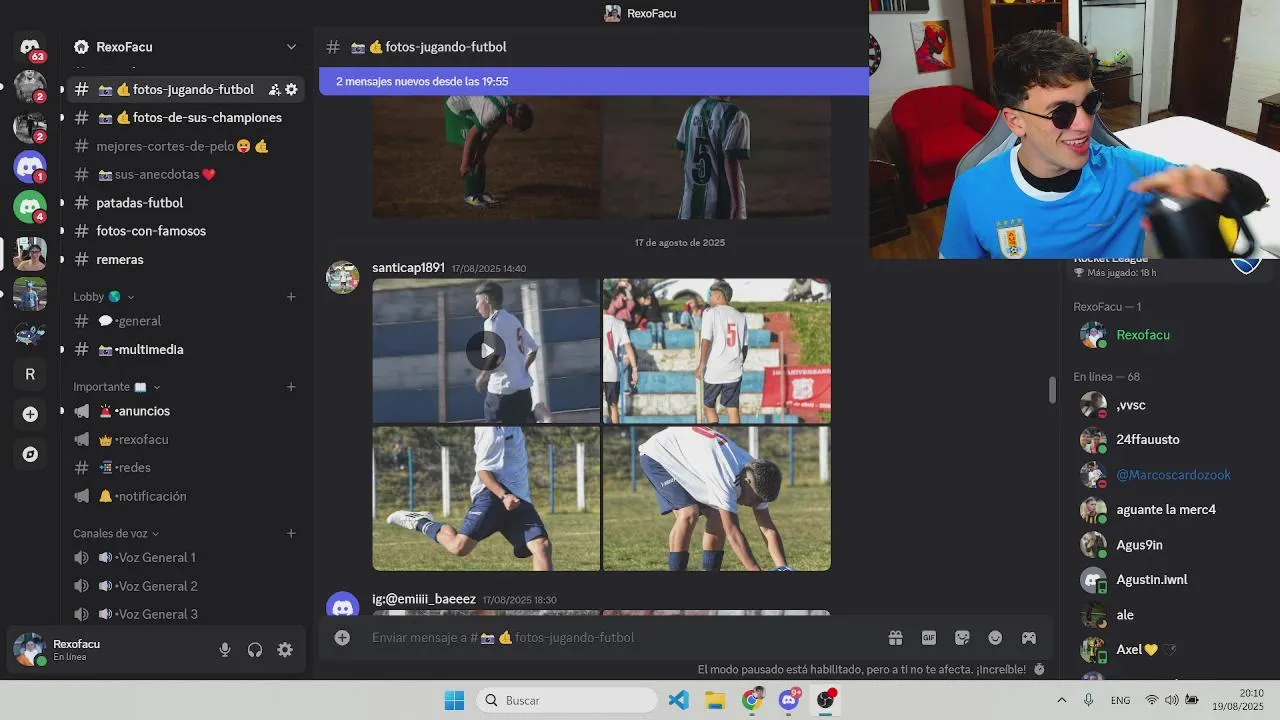Toggle deafen headphones in user panel
This screenshot has width=1280, height=720.
pyautogui.click(x=255, y=650)
